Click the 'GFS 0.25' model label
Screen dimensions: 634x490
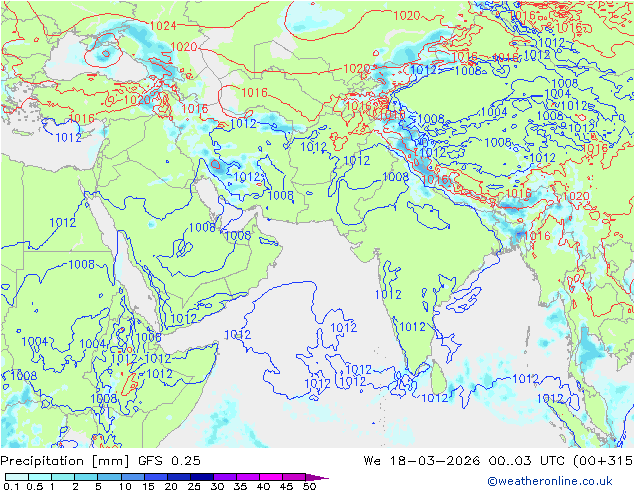click(169, 461)
